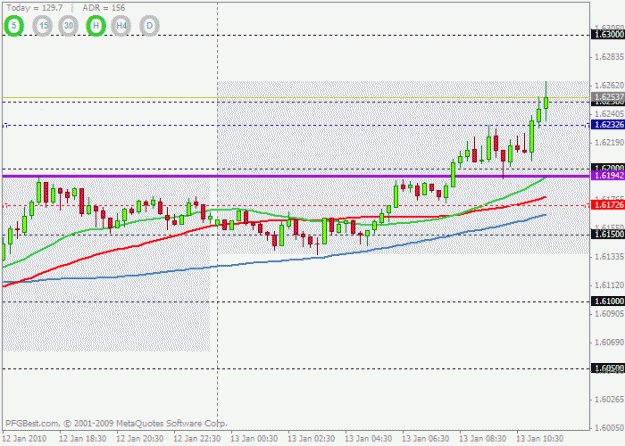625x446 pixels.
Task: Click the 12 Jan 22:30 time label
Action: pyautogui.click(x=197, y=439)
